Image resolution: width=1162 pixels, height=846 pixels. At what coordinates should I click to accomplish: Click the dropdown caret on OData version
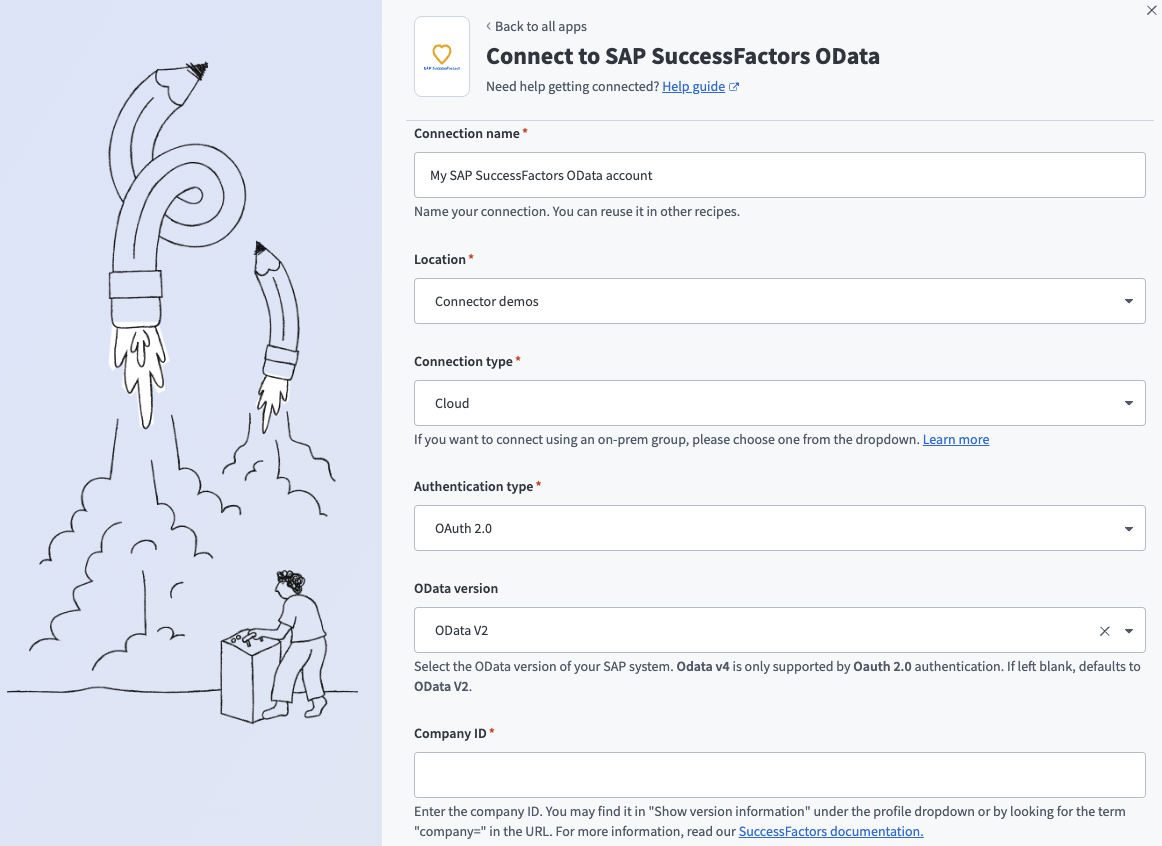tap(1130, 630)
